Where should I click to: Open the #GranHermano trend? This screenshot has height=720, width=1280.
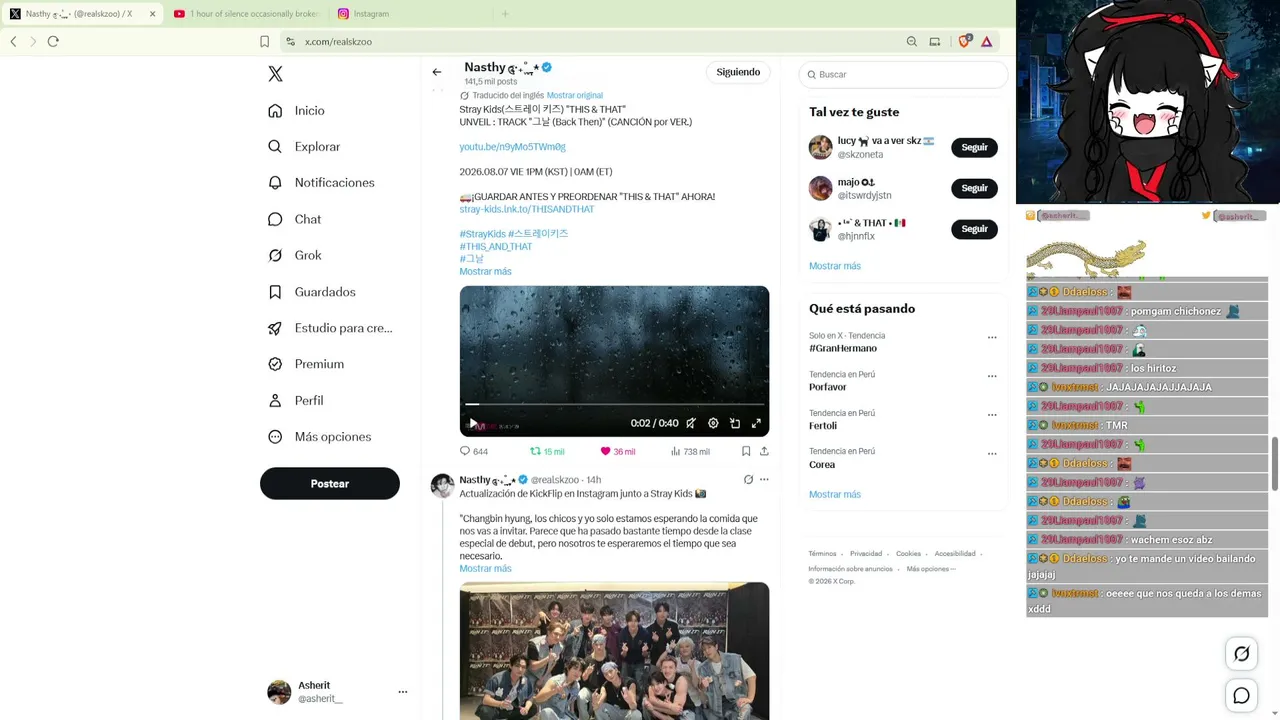843,348
